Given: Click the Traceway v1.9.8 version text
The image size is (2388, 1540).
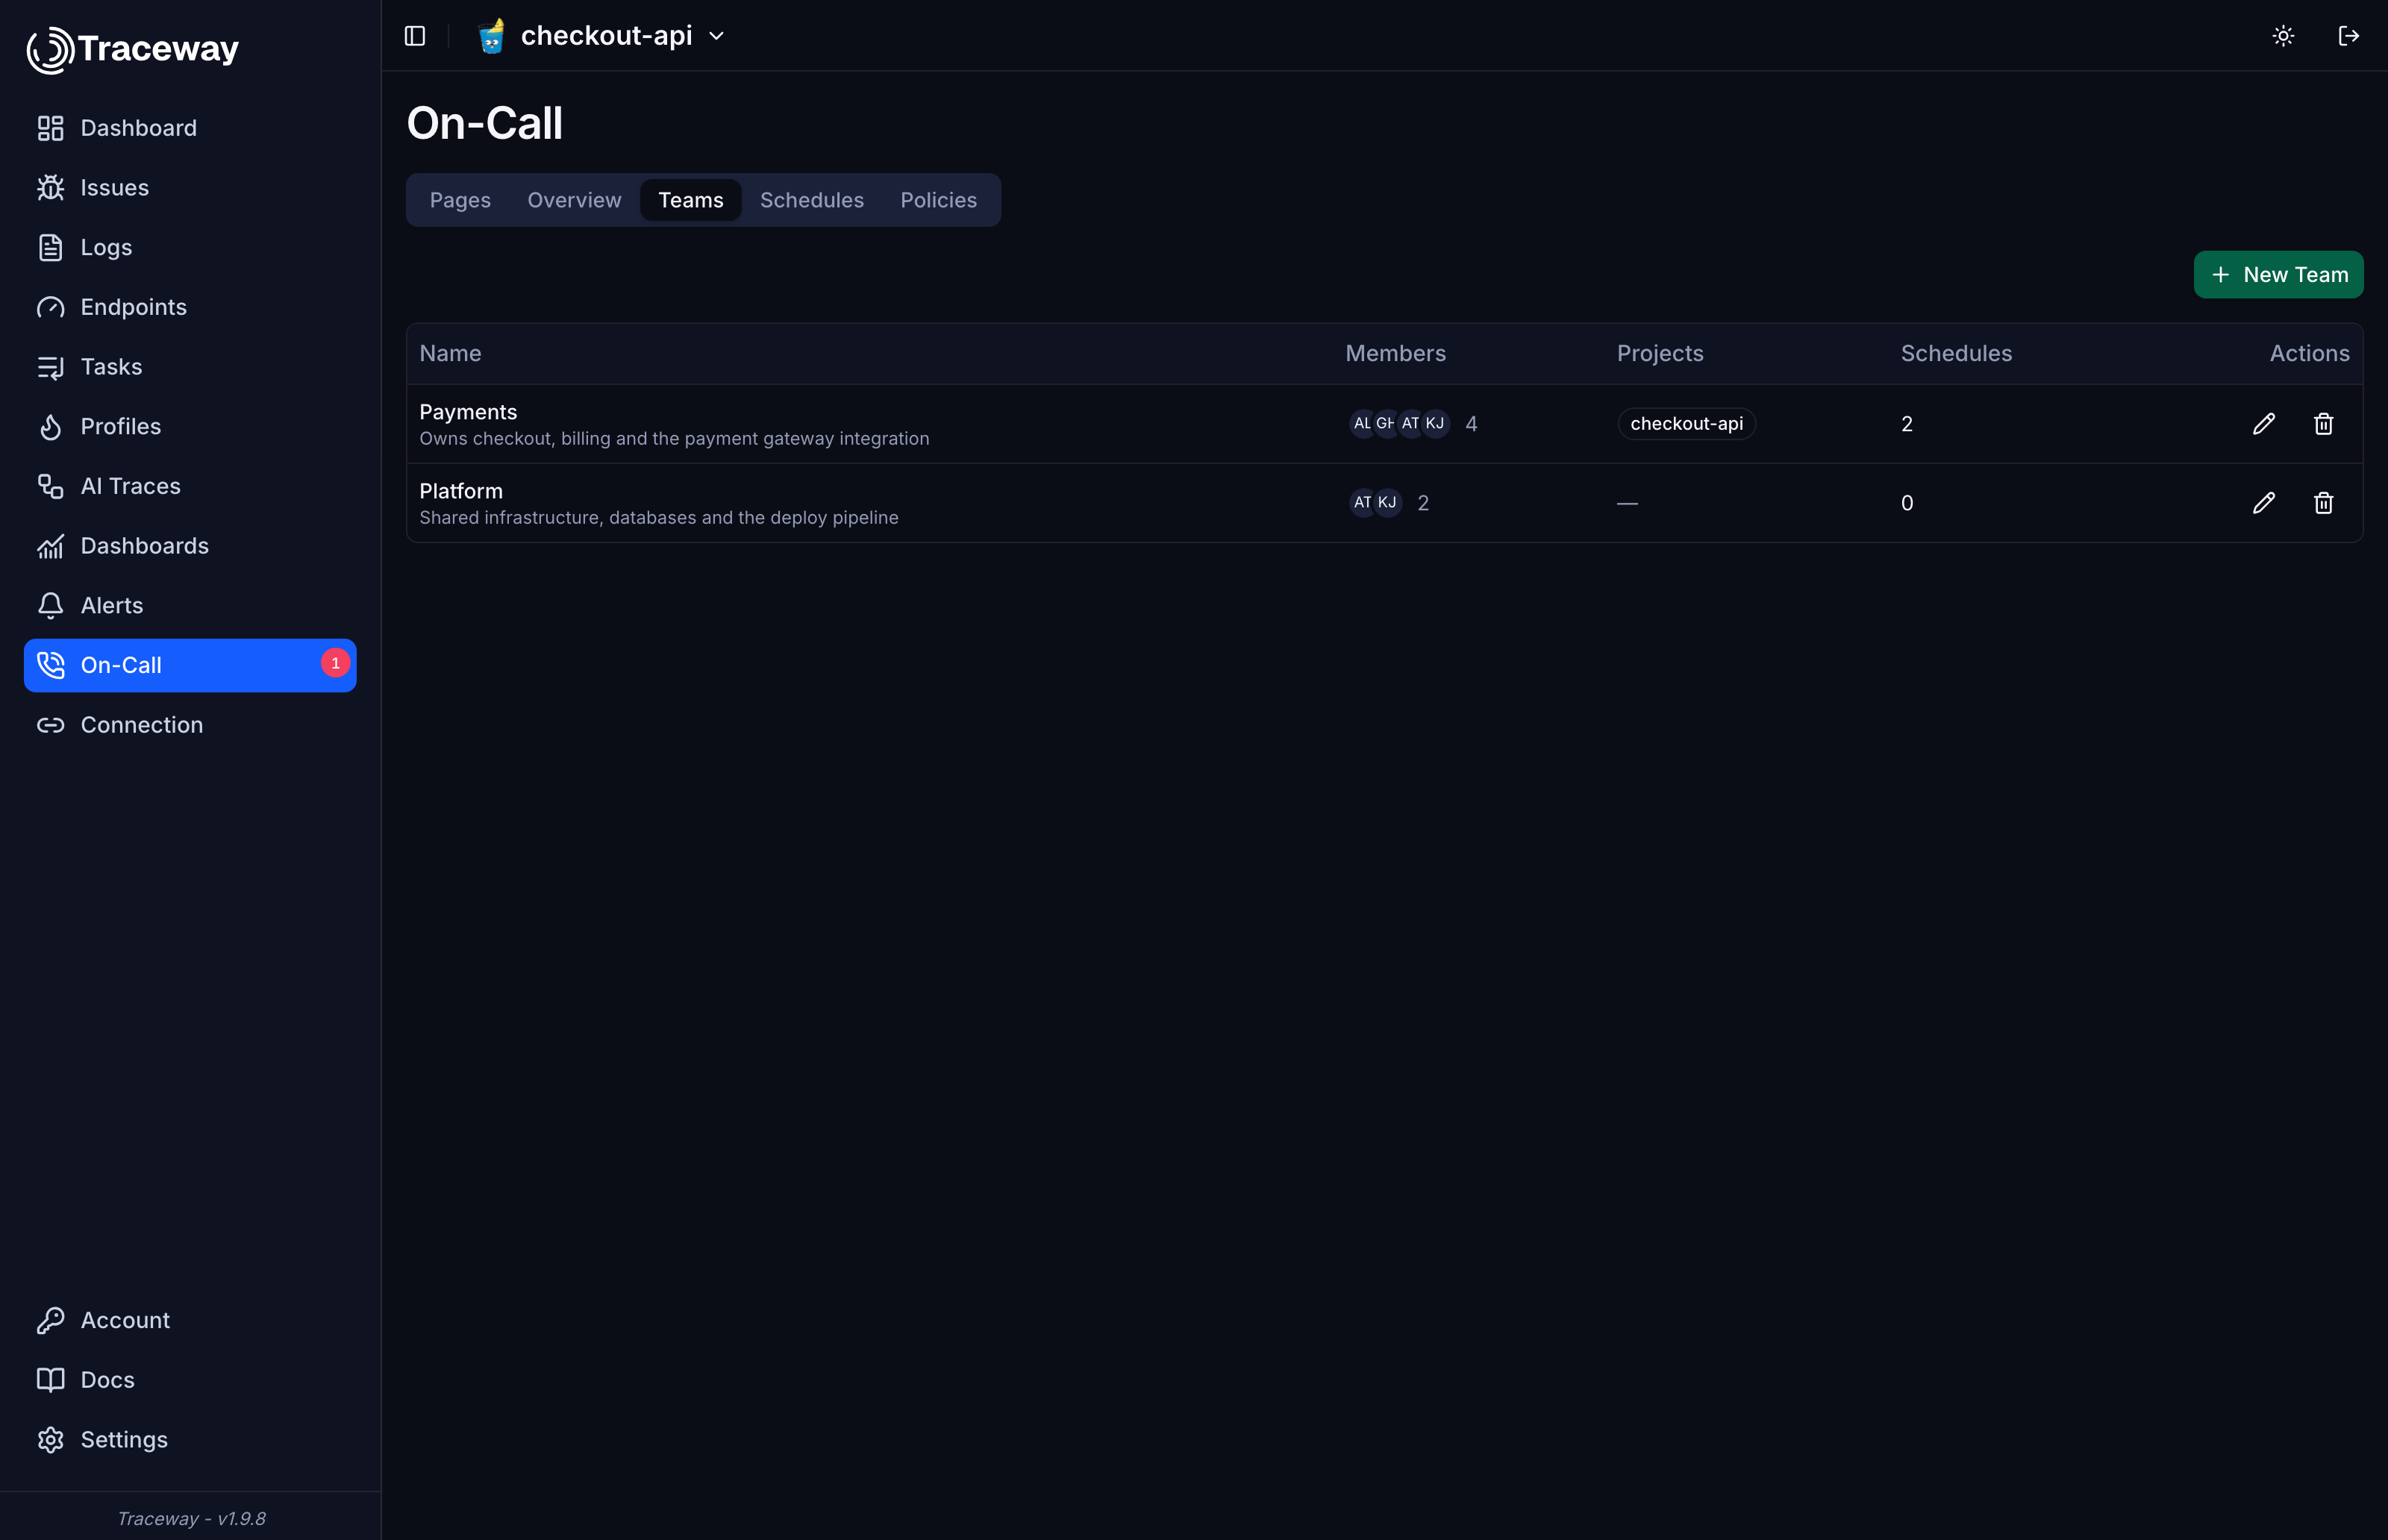Looking at the screenshot, I should pyautogui.click(x=191, y=1518).
